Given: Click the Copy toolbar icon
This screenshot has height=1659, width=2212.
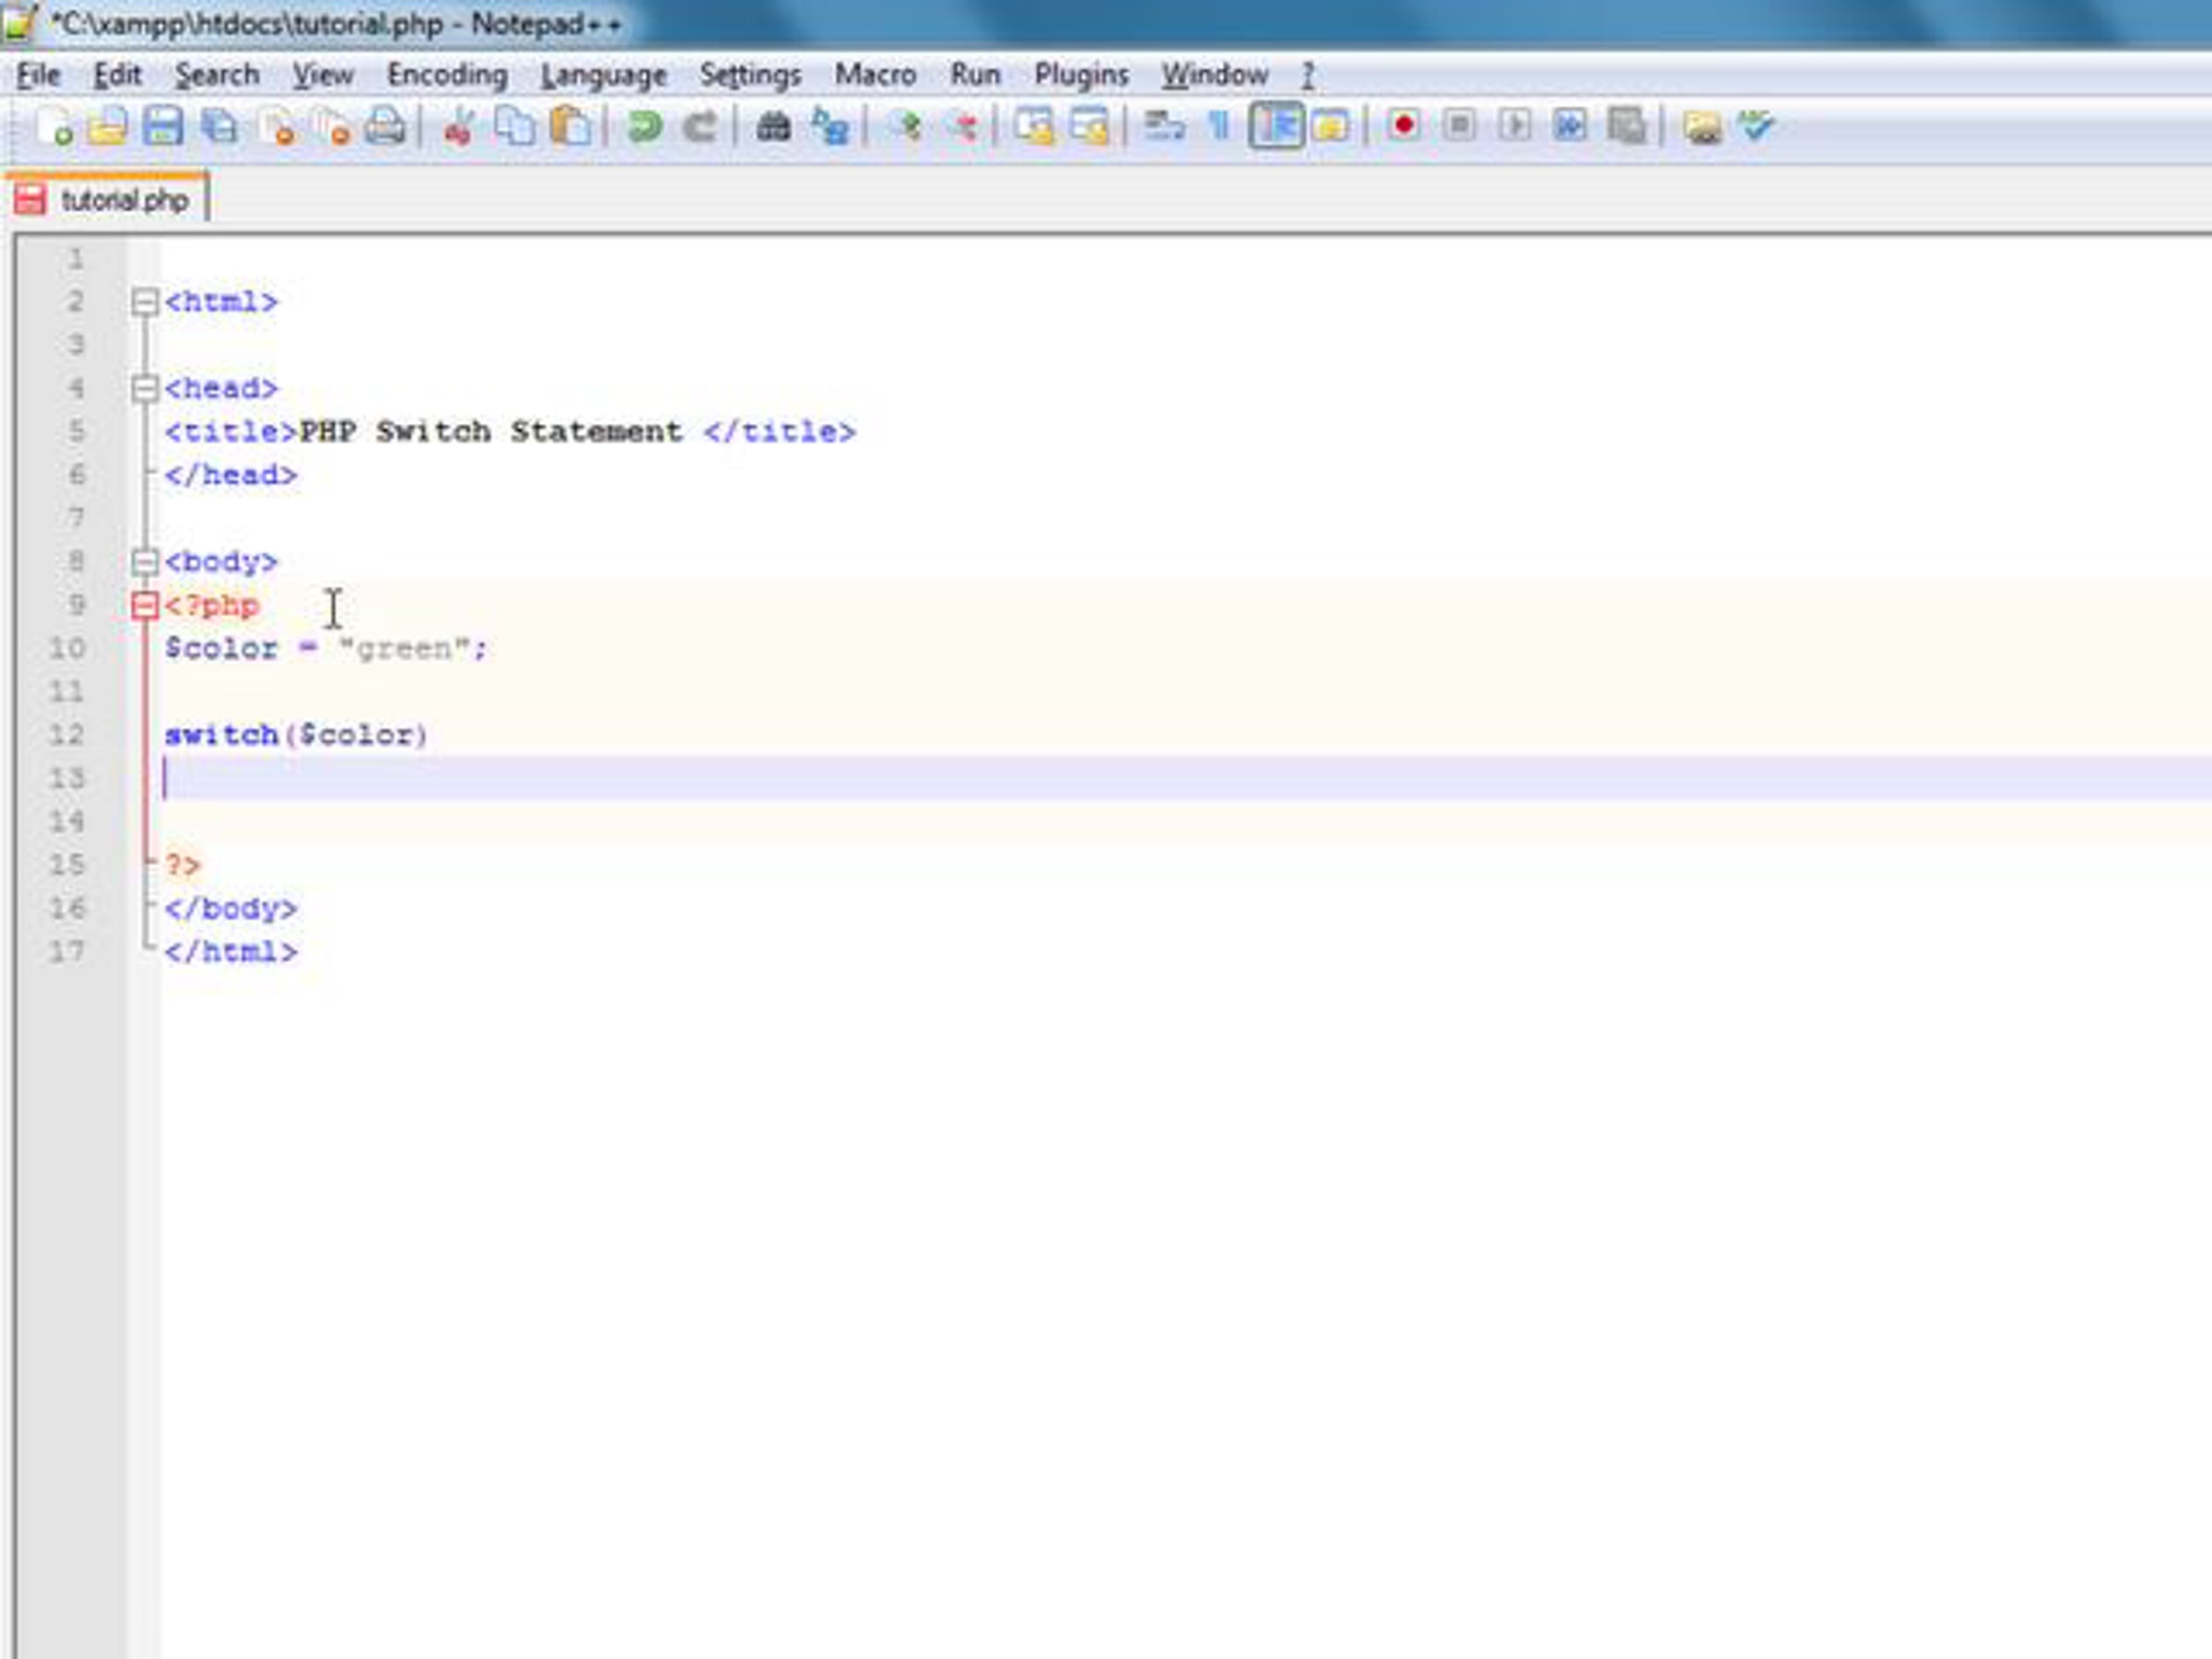Looking at the screenshot, I should (515, 127).
